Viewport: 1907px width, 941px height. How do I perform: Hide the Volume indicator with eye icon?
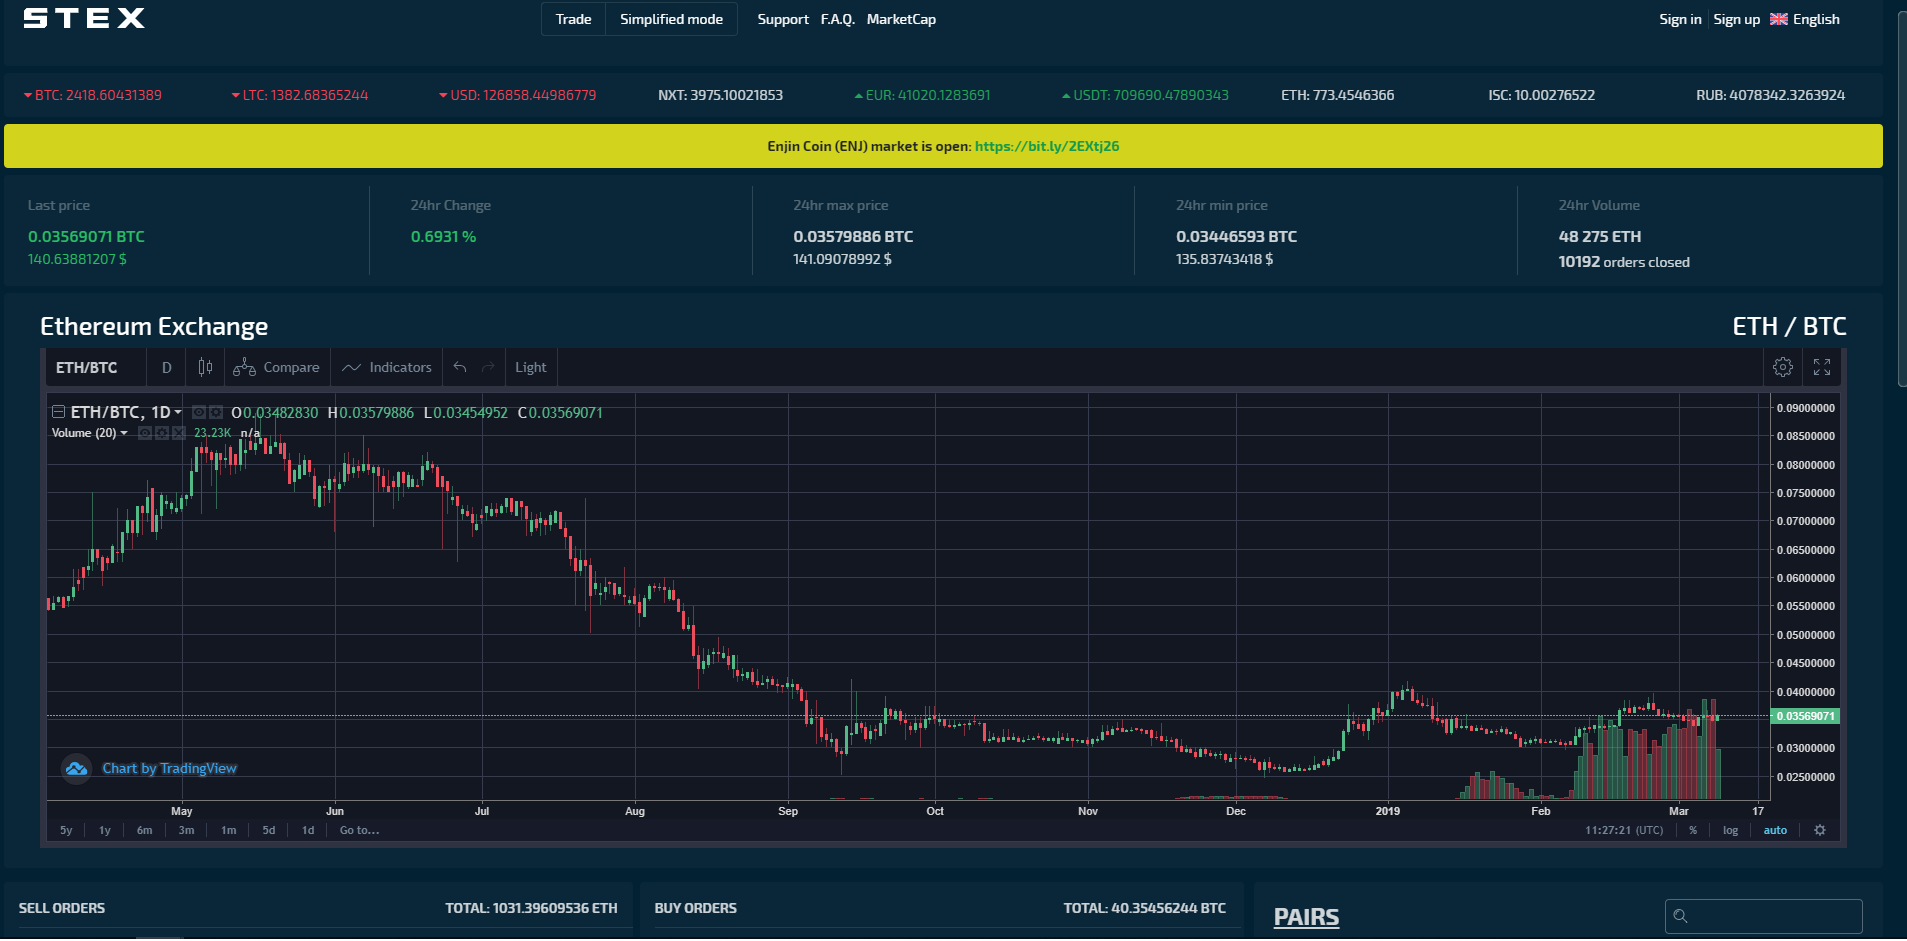pyautogui.click(x=145, y=433)
